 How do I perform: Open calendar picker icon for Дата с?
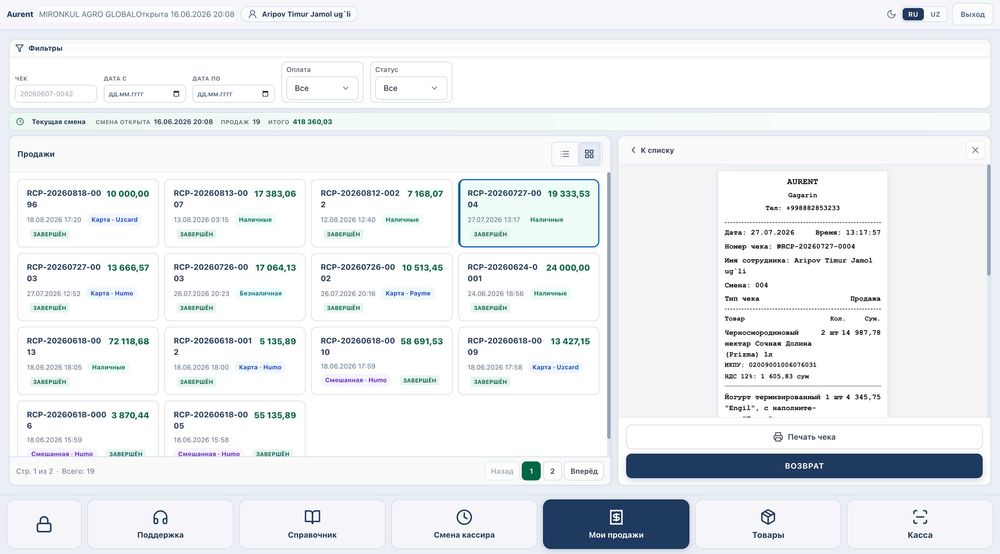177,94
